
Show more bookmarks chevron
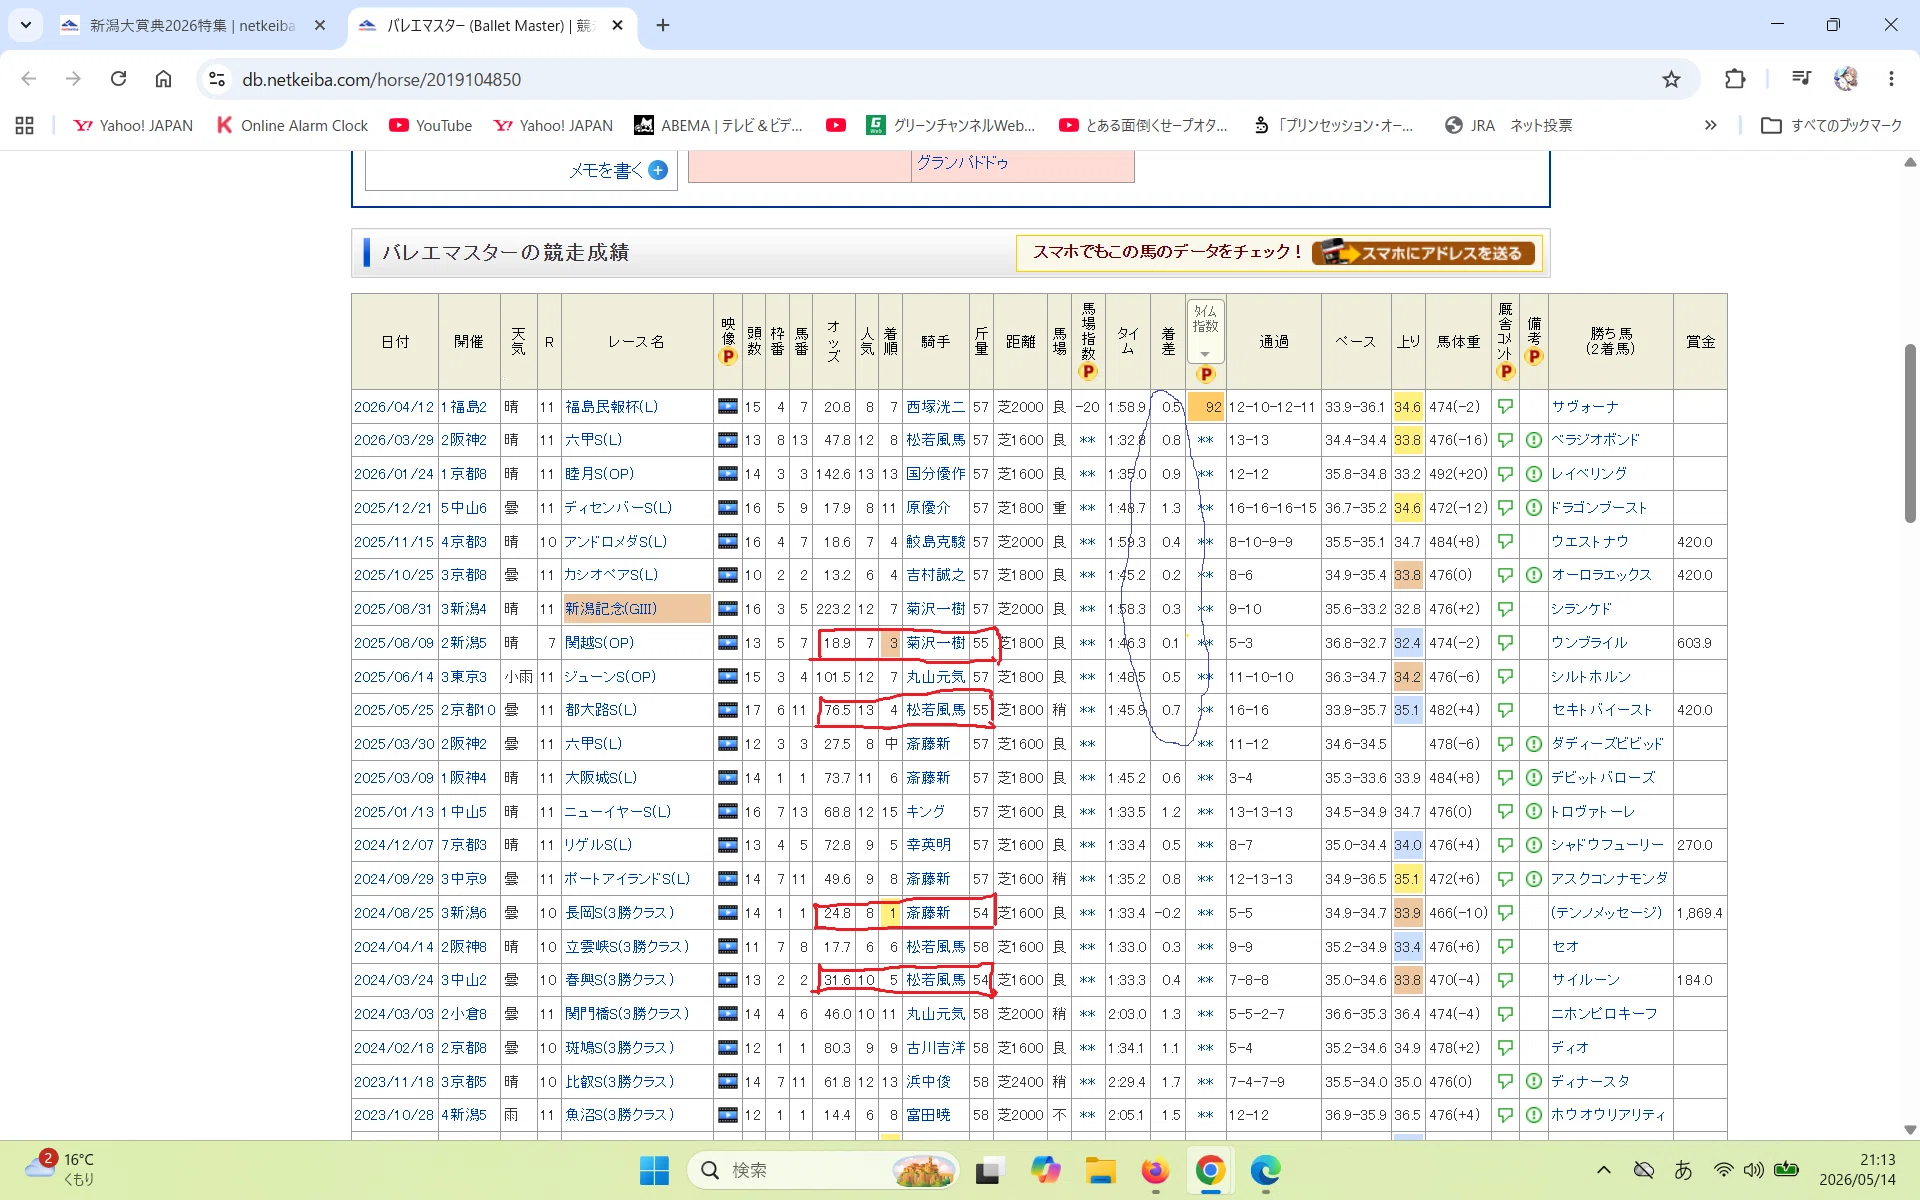[x=1710, y=125]
